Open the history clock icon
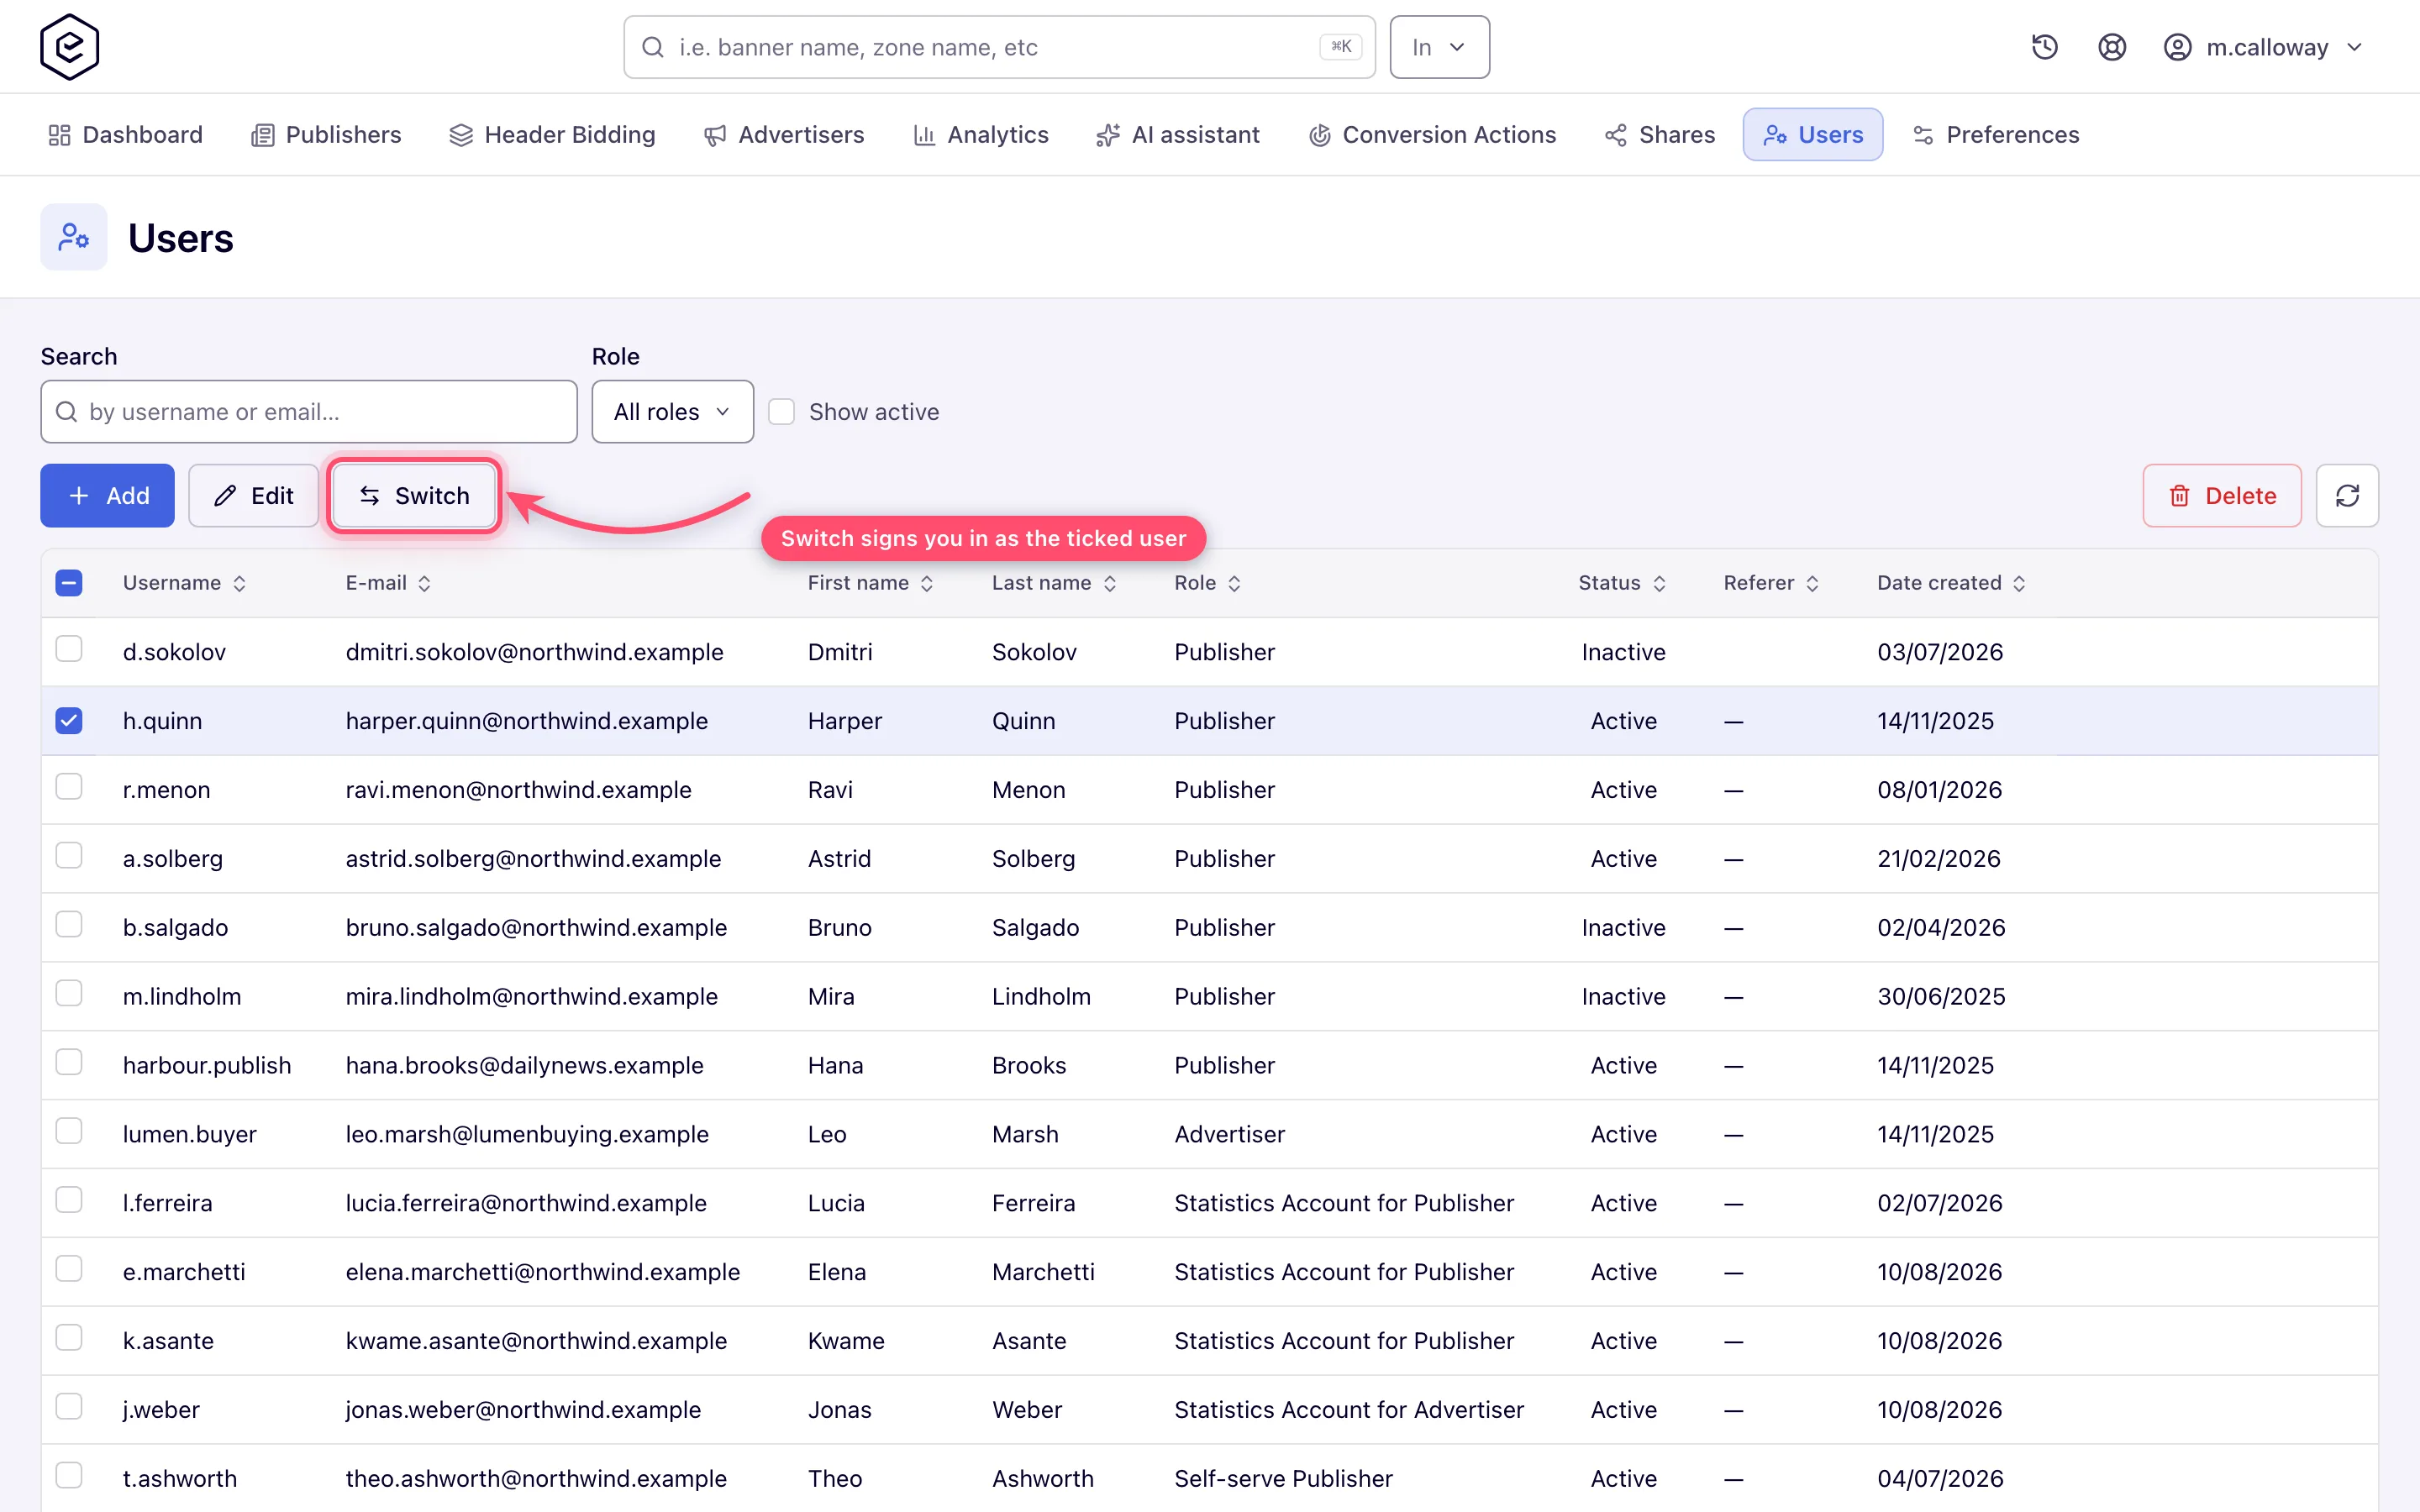 pos(2044,47)
